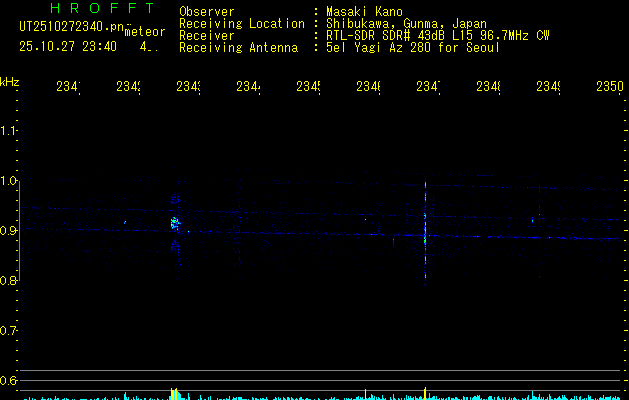The width and height of the screenshot is (629, 400).
Task: Click the 5el Yagi antenna description
Action: tap(412, 47)
